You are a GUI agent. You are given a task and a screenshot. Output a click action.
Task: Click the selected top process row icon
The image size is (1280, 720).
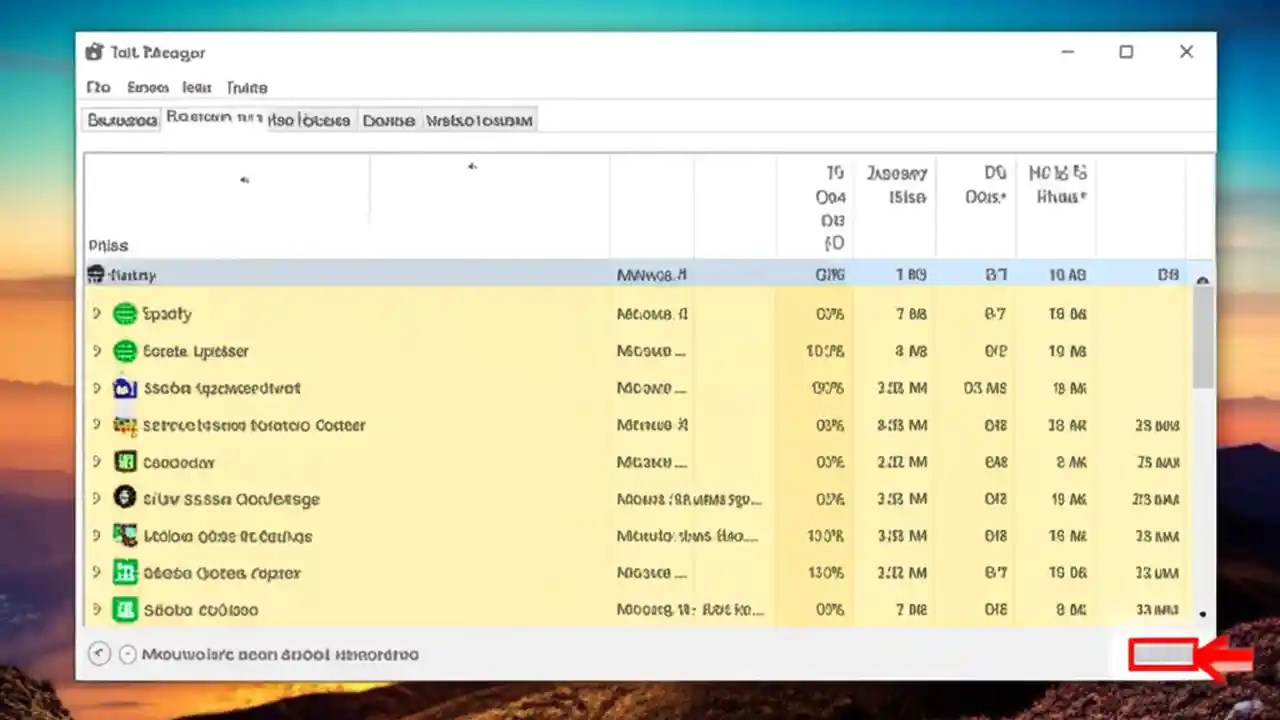click(x=95, y=274)
